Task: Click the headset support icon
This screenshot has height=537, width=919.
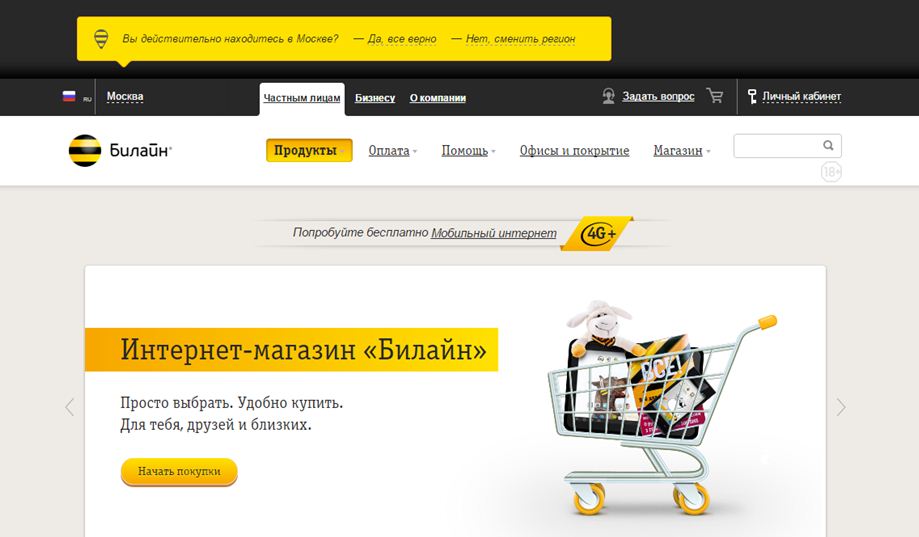Action: click(608, 96)
